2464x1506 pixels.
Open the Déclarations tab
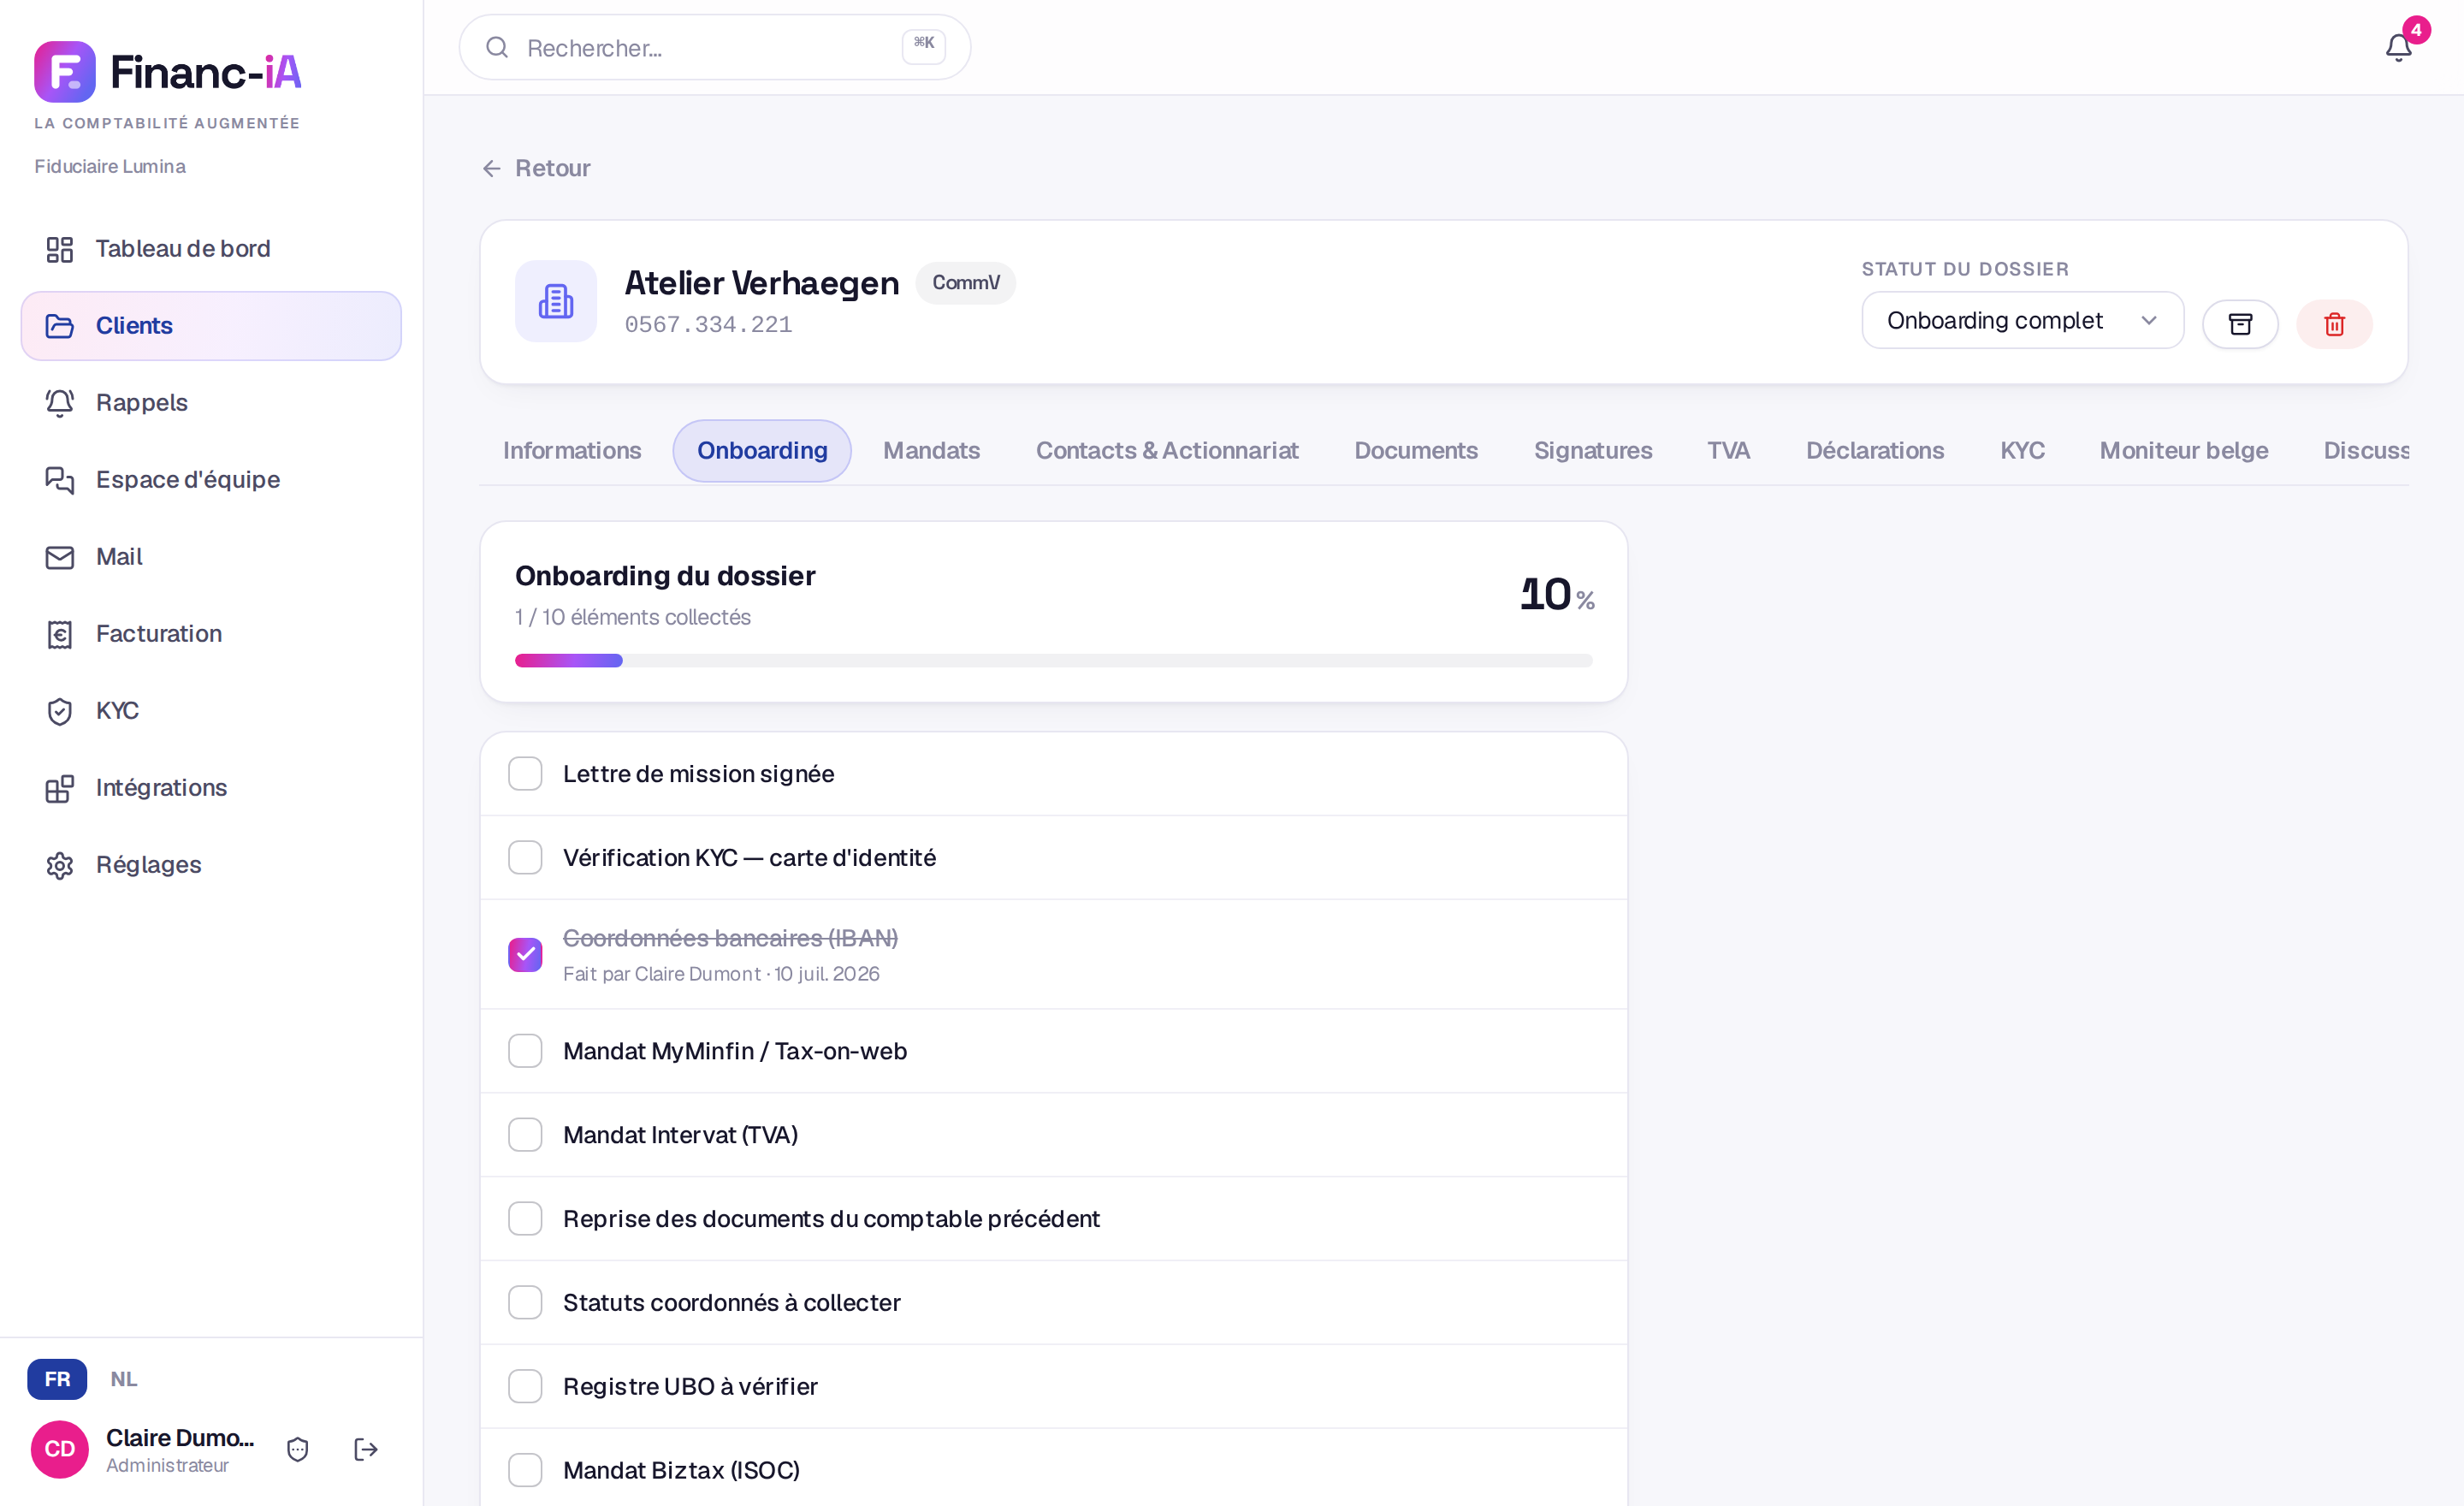coord(1875,451)
